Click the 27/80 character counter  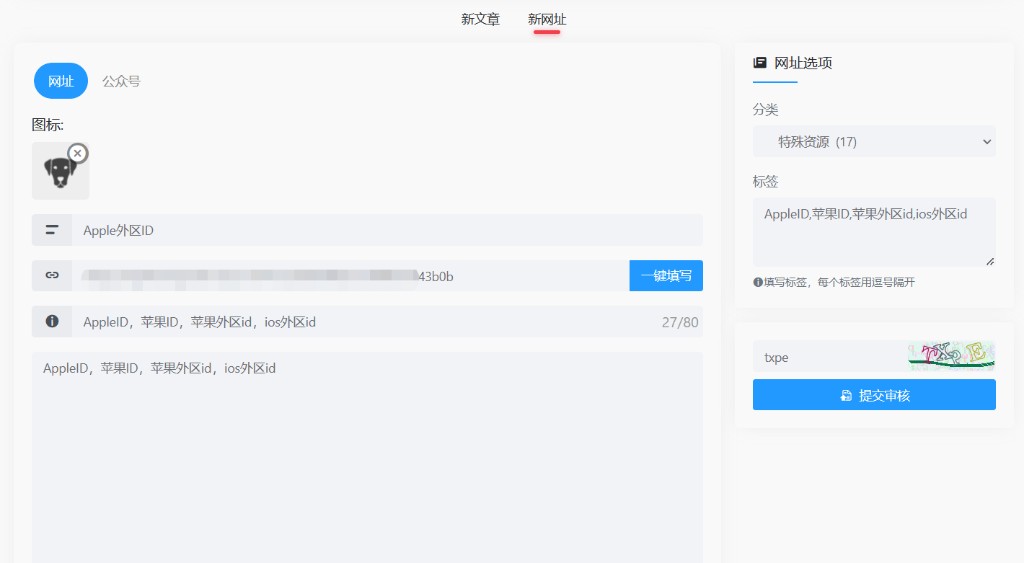tap(680, 322)
